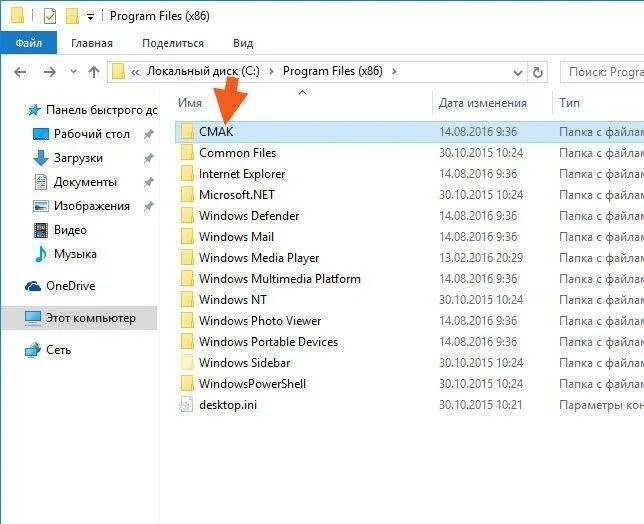Image resolution: width=644 pixels, height=524 pixels.
Task: Select the Windows Mail folder name
Action: pos(236,237)
